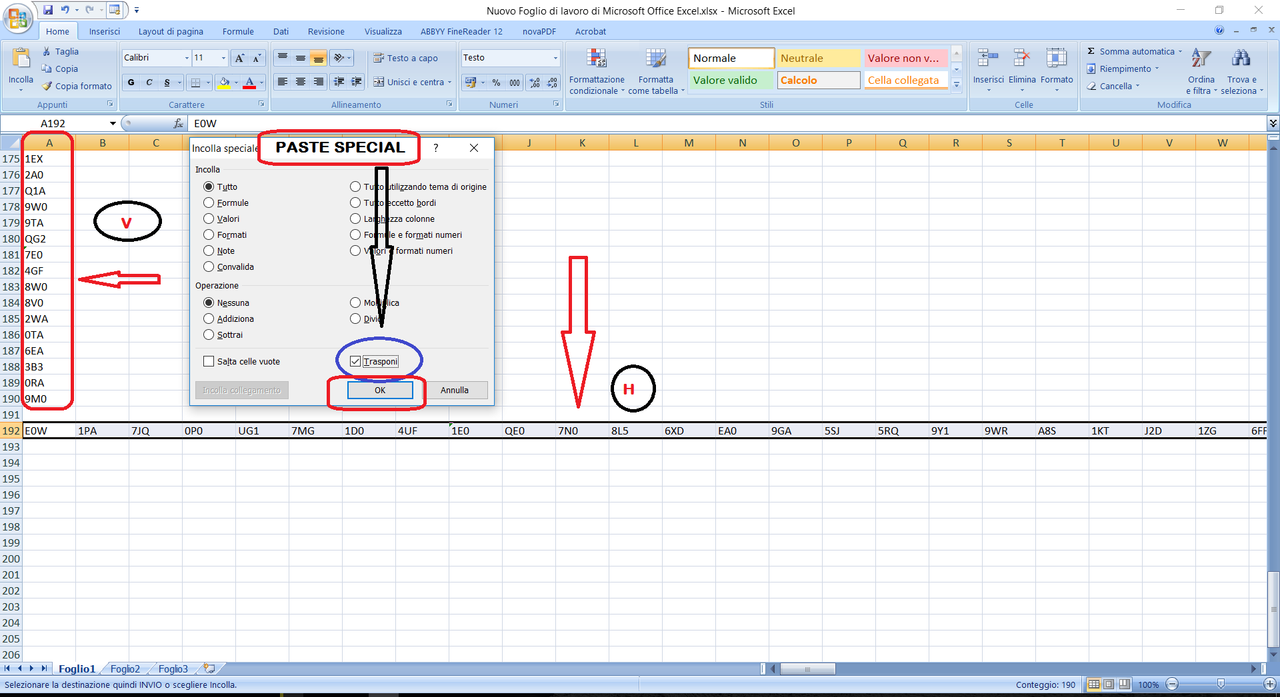
Task: Select Sottrai operation radio
Action: click(209, 335)
